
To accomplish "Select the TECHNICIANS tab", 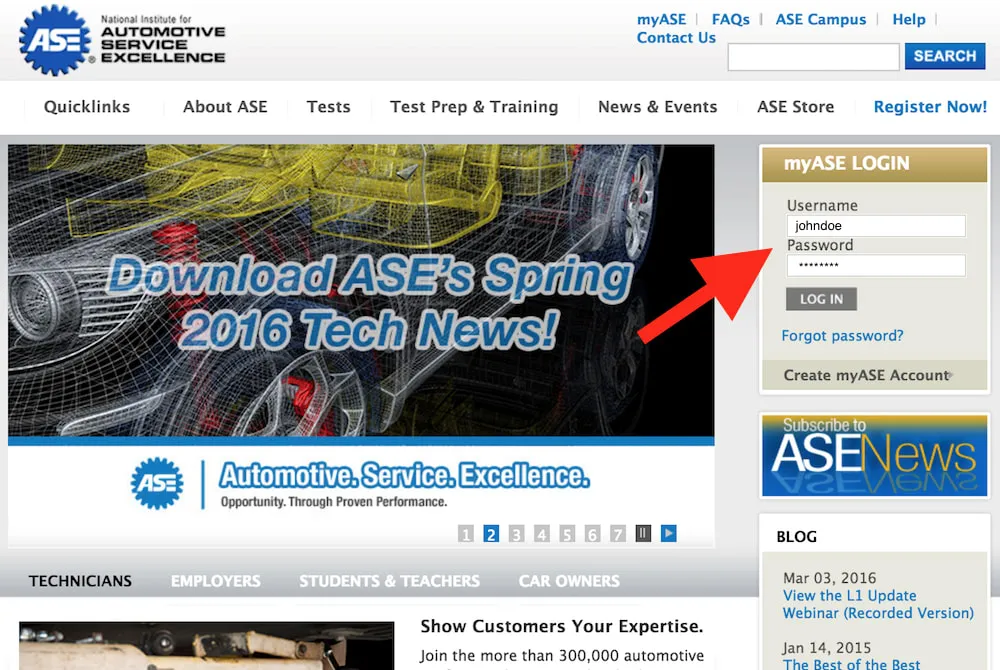I will [x=80, y=581].
